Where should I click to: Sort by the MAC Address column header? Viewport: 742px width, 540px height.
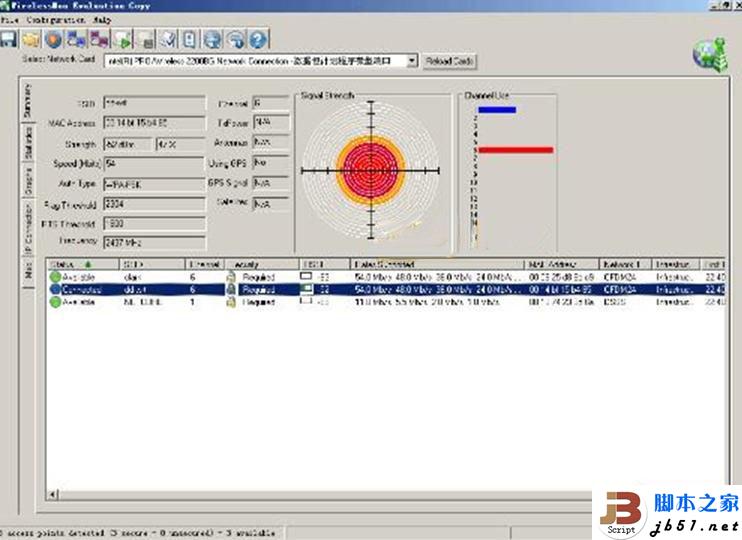pos(562,264)
